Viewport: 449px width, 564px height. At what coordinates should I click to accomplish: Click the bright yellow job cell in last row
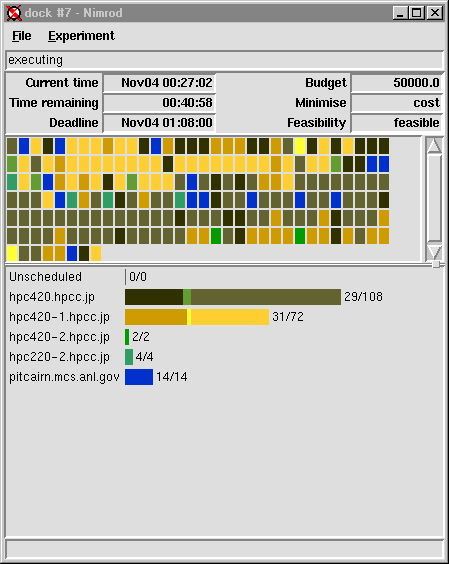[12, 254]
